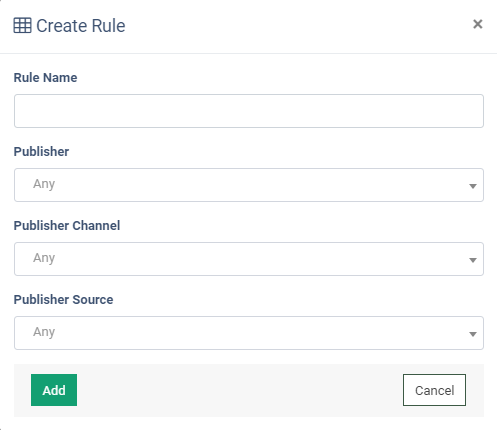Open the Publisher combo box
The height and width of the screenshot is (430, 497).
pyautogui.click(x=249, y=185)
